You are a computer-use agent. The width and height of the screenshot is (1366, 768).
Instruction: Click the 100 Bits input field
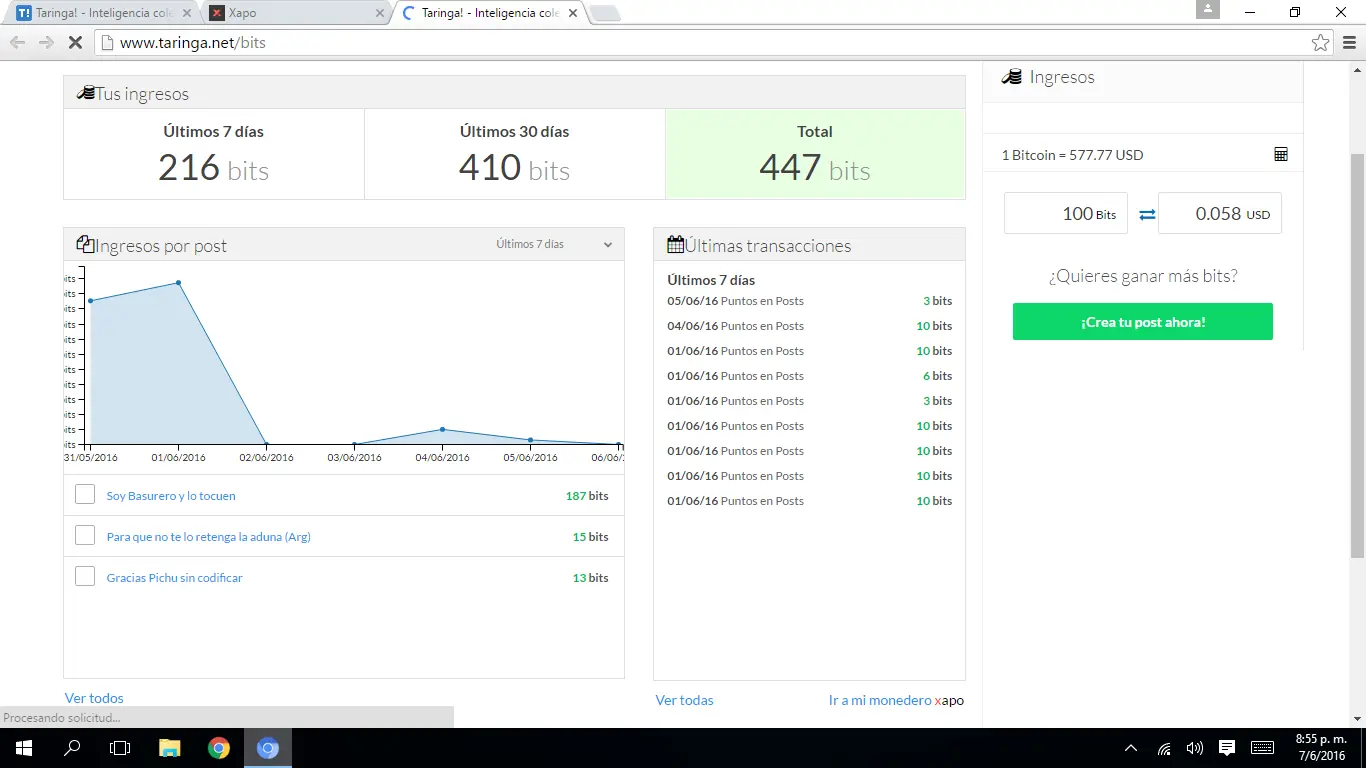pos(1066,214)
